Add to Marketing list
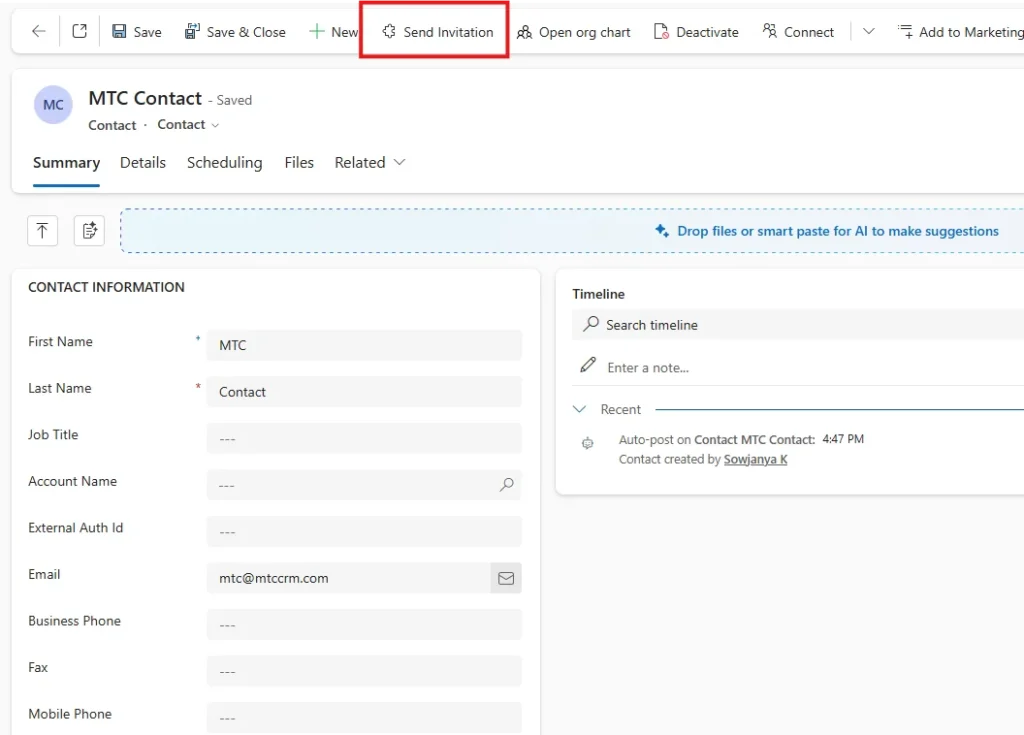1024x735 pixels. coord(960,32)
